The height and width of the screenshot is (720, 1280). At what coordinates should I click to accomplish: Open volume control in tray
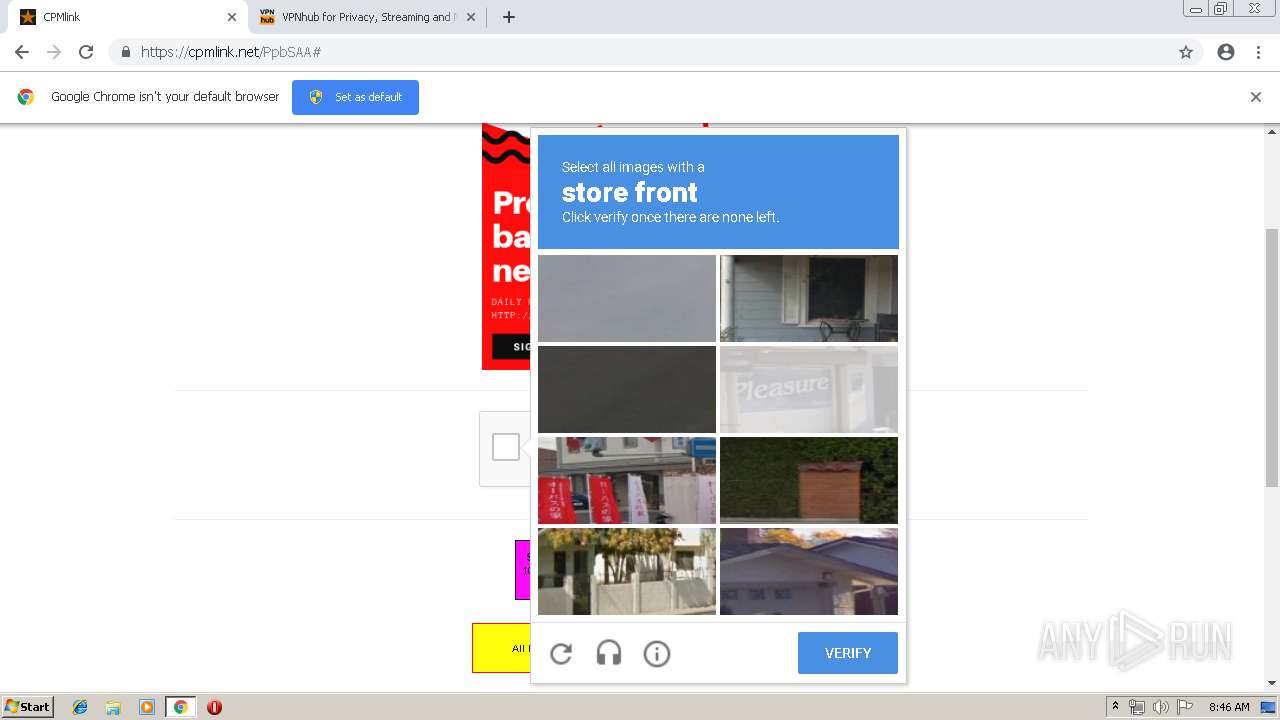pos(1160,707)
